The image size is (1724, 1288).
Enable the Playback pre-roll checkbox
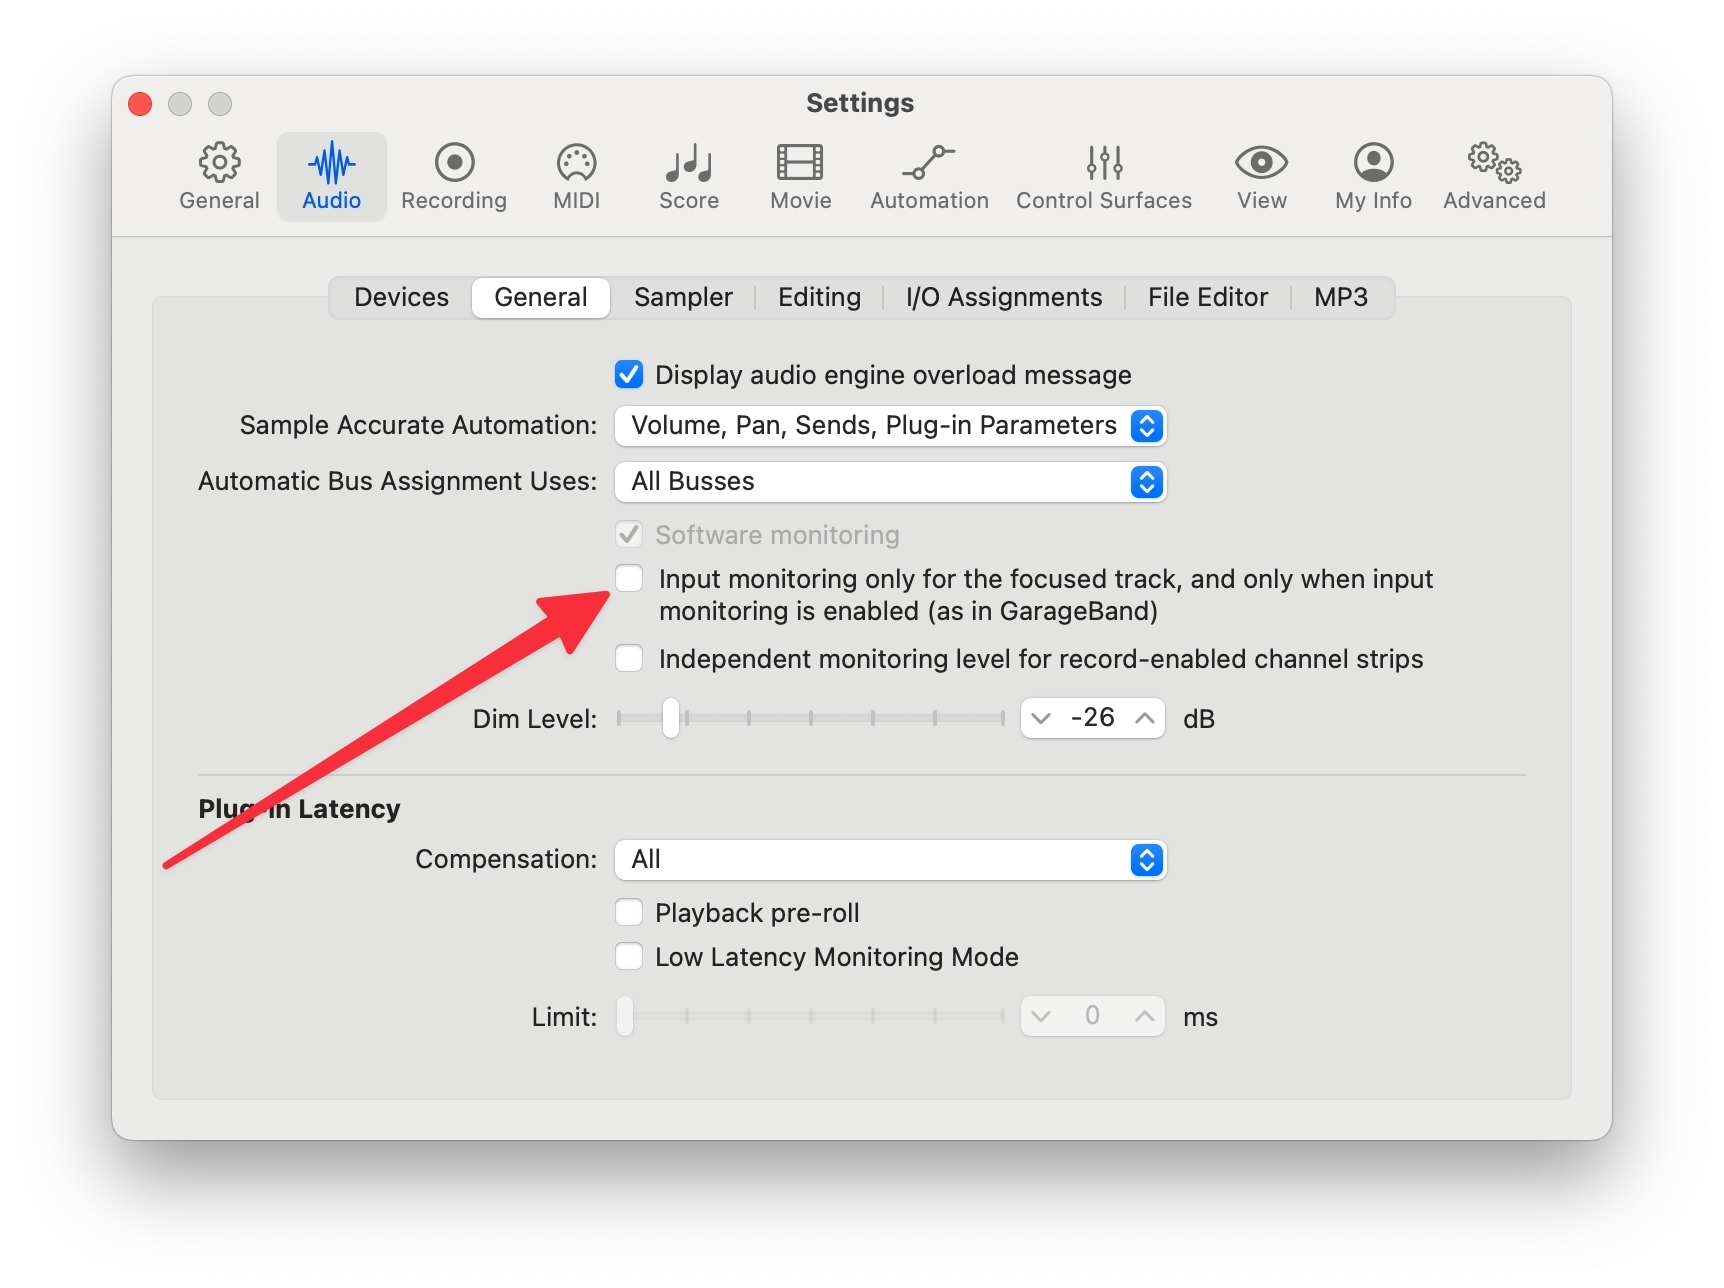click(629, 913)
